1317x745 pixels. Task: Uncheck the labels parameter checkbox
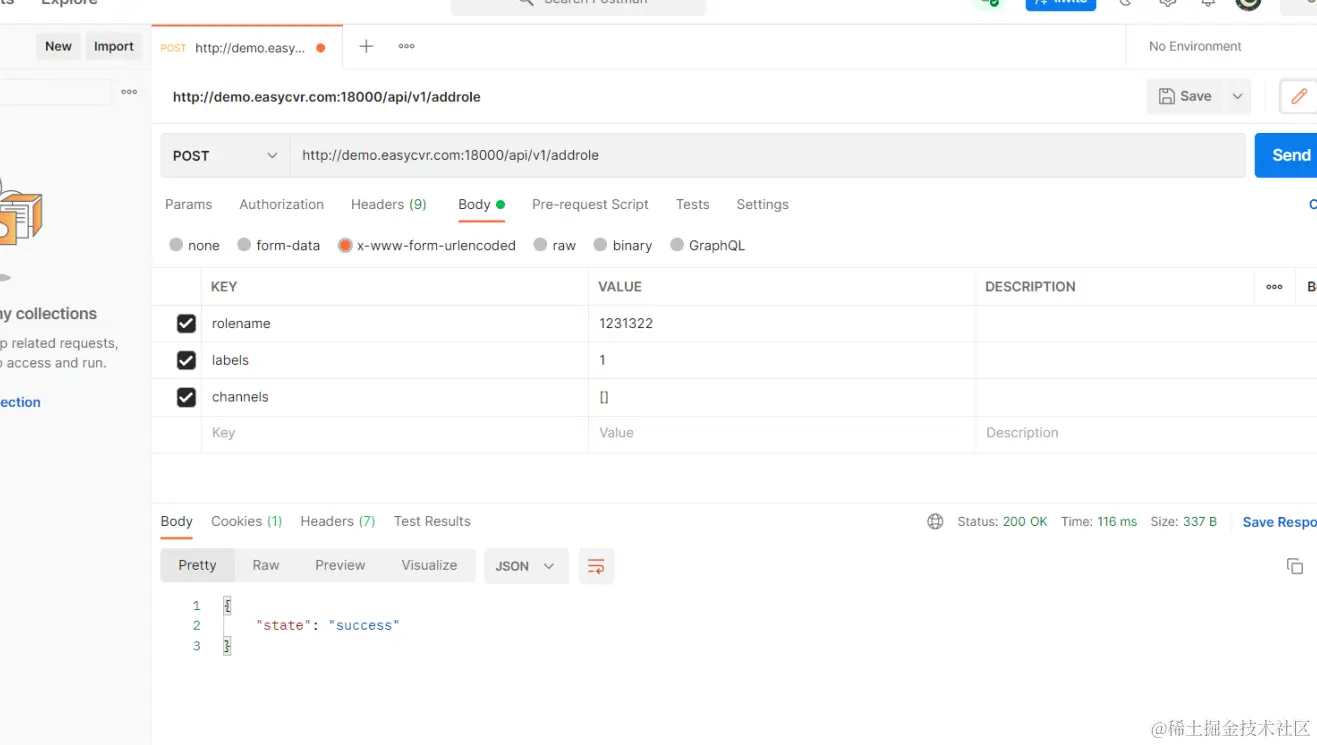(x=186, y=360)
